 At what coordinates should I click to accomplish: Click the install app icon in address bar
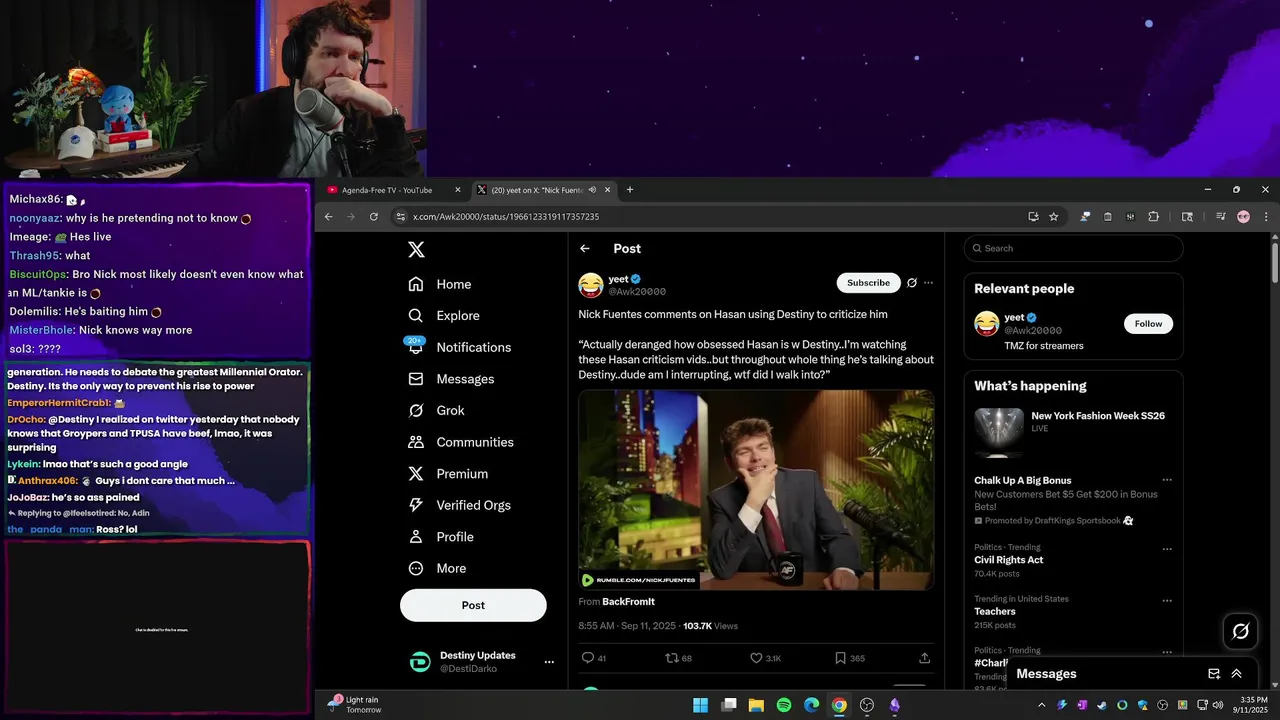point(1033,217)
